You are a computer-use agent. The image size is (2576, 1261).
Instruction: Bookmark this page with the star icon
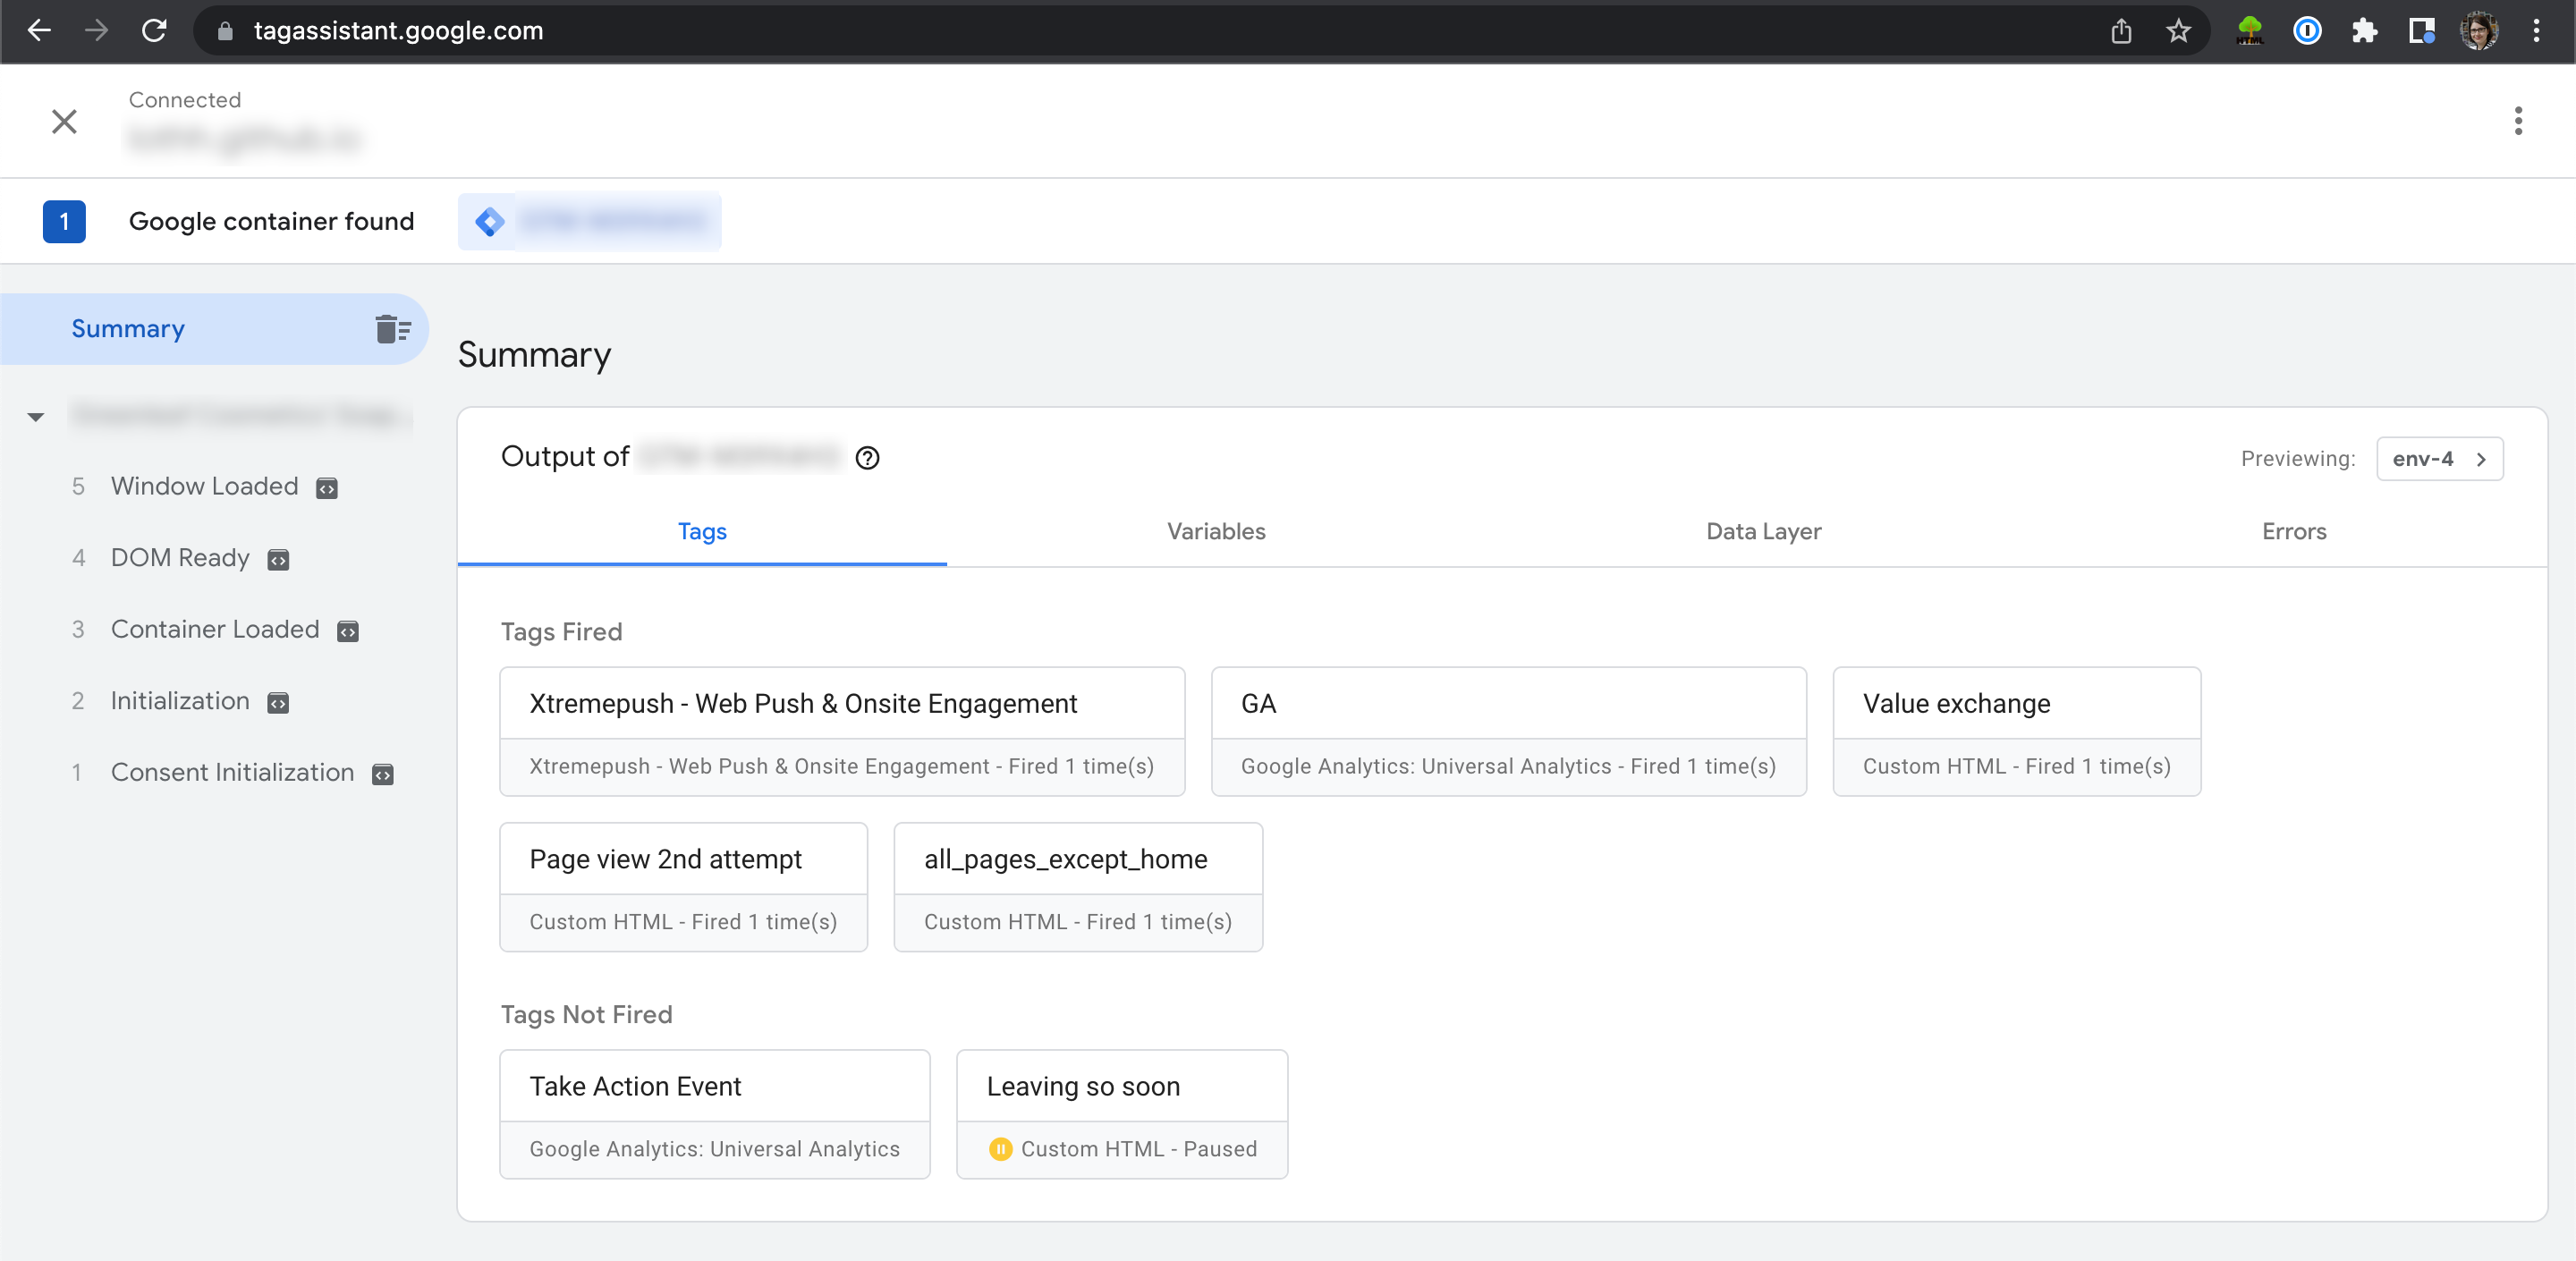(x=2178, y=31)
